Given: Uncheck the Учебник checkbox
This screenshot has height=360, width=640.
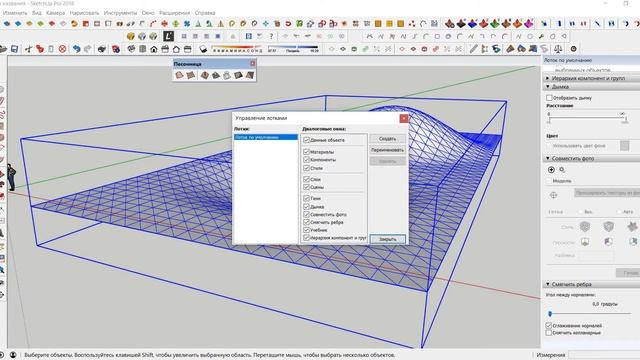Looking at the screenshot, I should tap(307, 230).
